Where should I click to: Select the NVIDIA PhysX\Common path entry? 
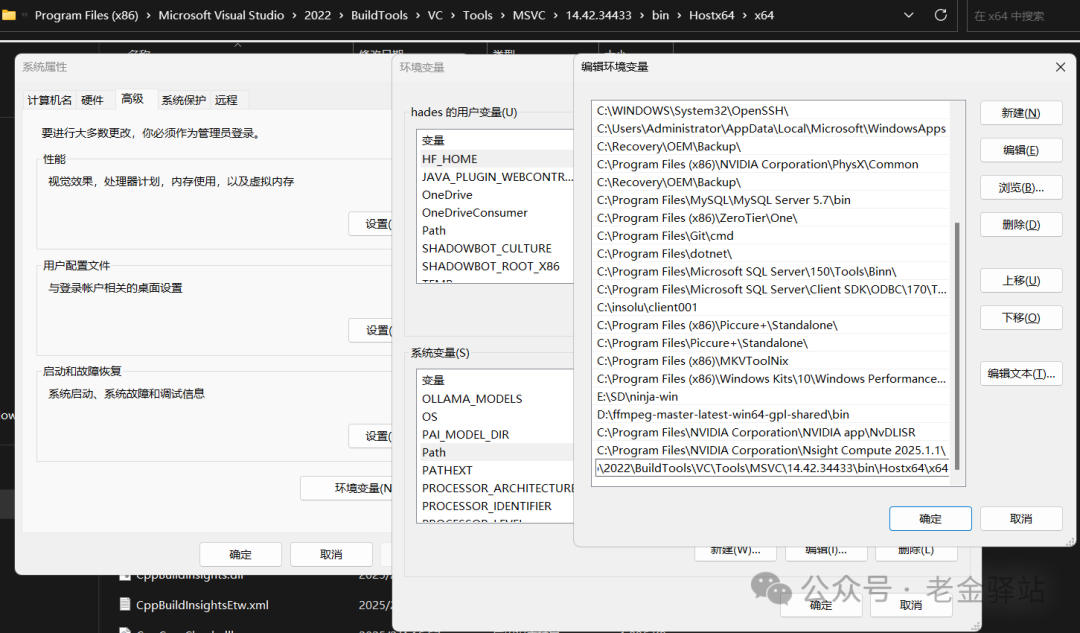click(770, 164)
